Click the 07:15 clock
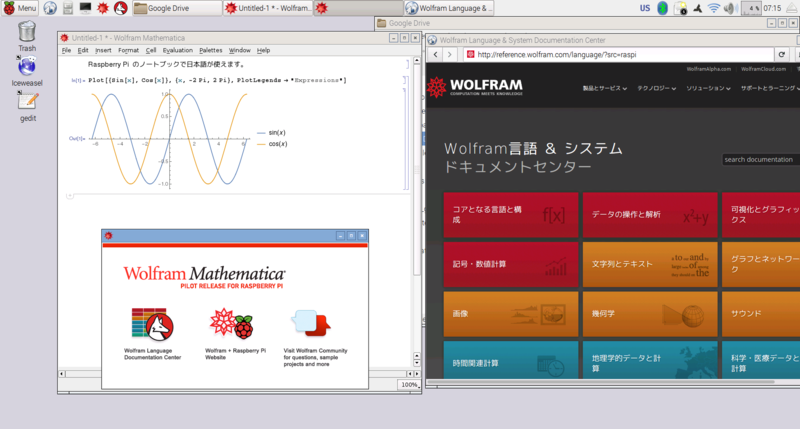800x429 pixels. (x=772, y=8)
